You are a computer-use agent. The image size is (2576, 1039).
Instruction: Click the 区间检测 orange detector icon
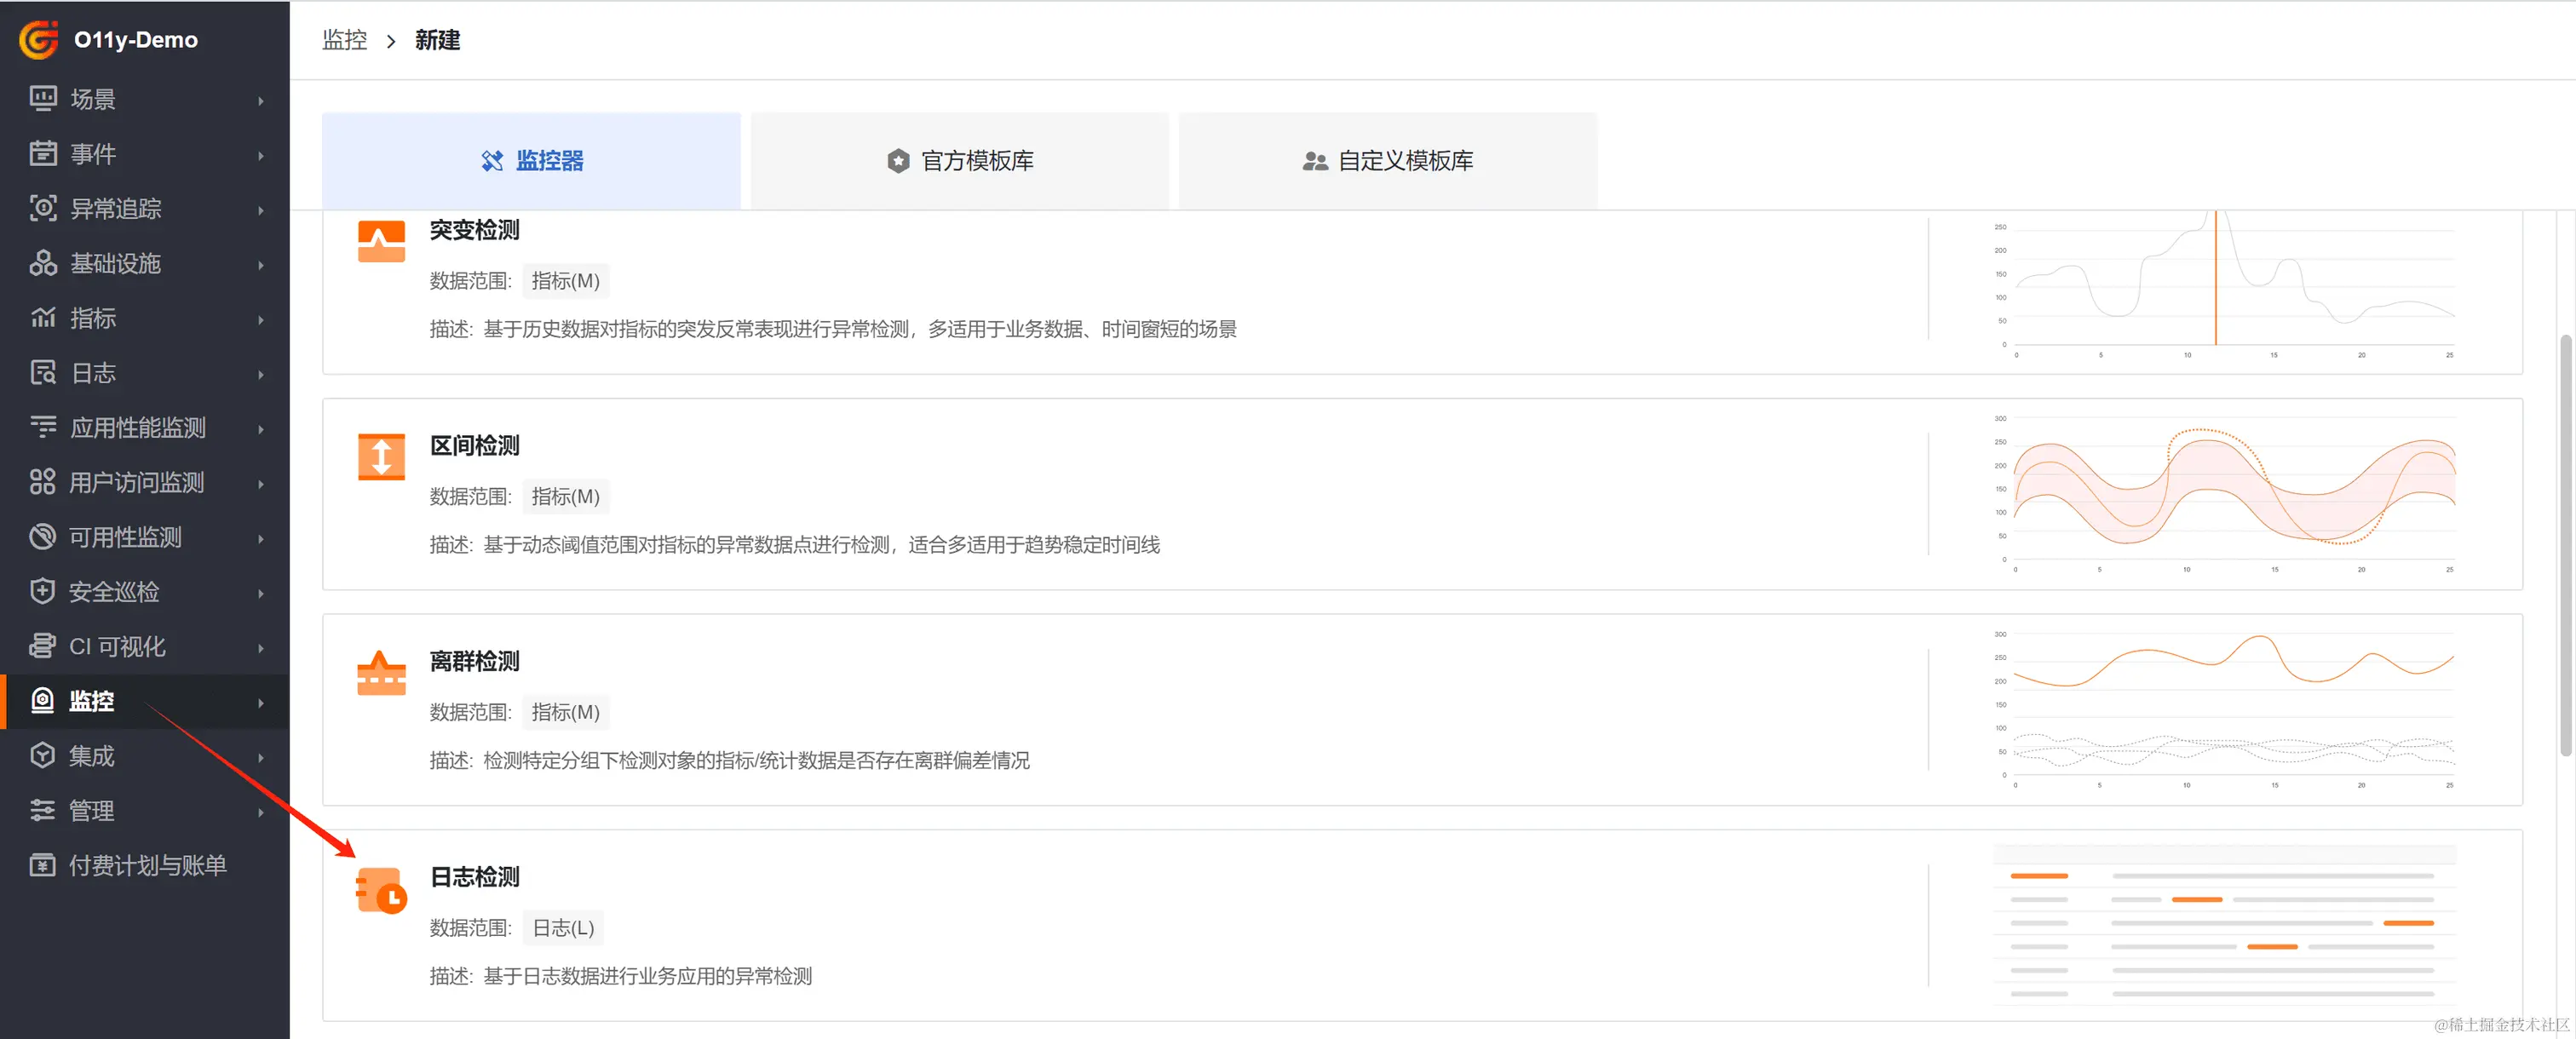(381, 457)
